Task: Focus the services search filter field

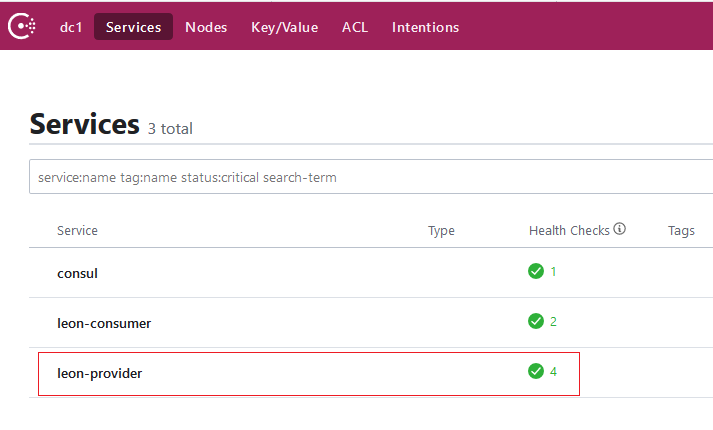Action: (370, 177)
